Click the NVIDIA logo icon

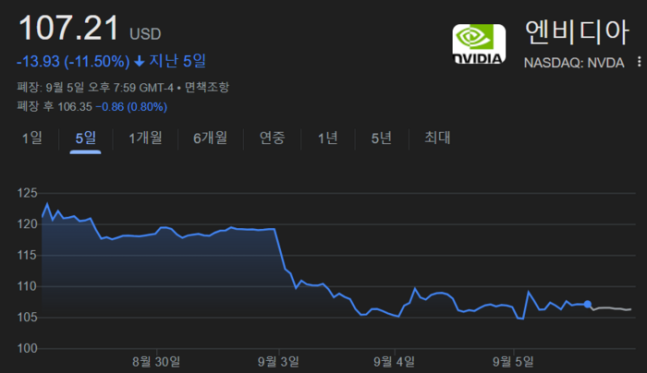click(479, 44)
